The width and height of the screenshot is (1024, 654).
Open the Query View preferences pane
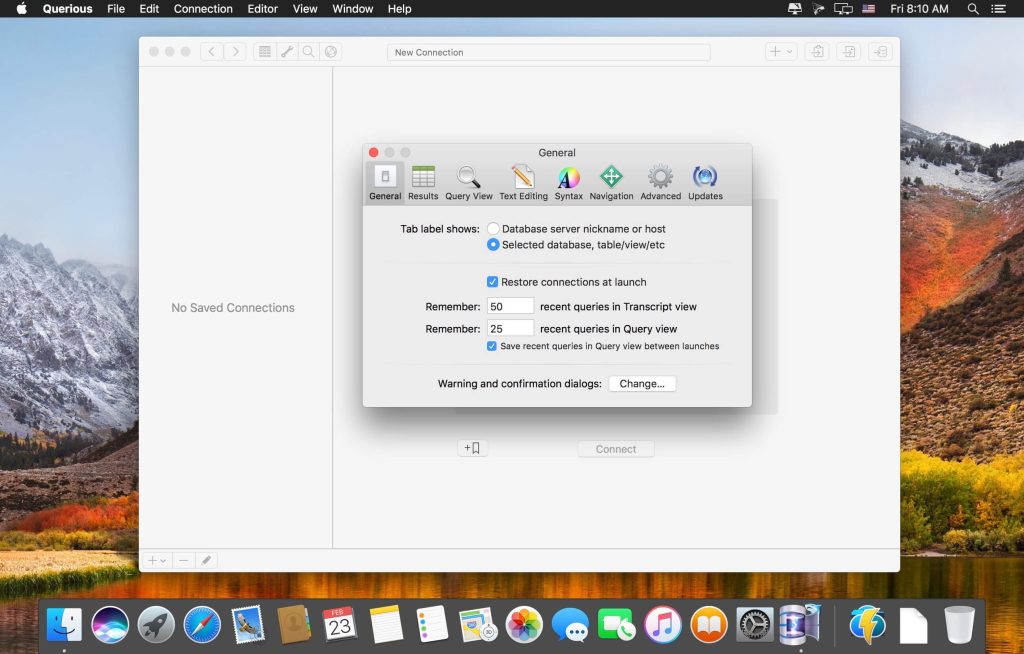pos(469,183)
